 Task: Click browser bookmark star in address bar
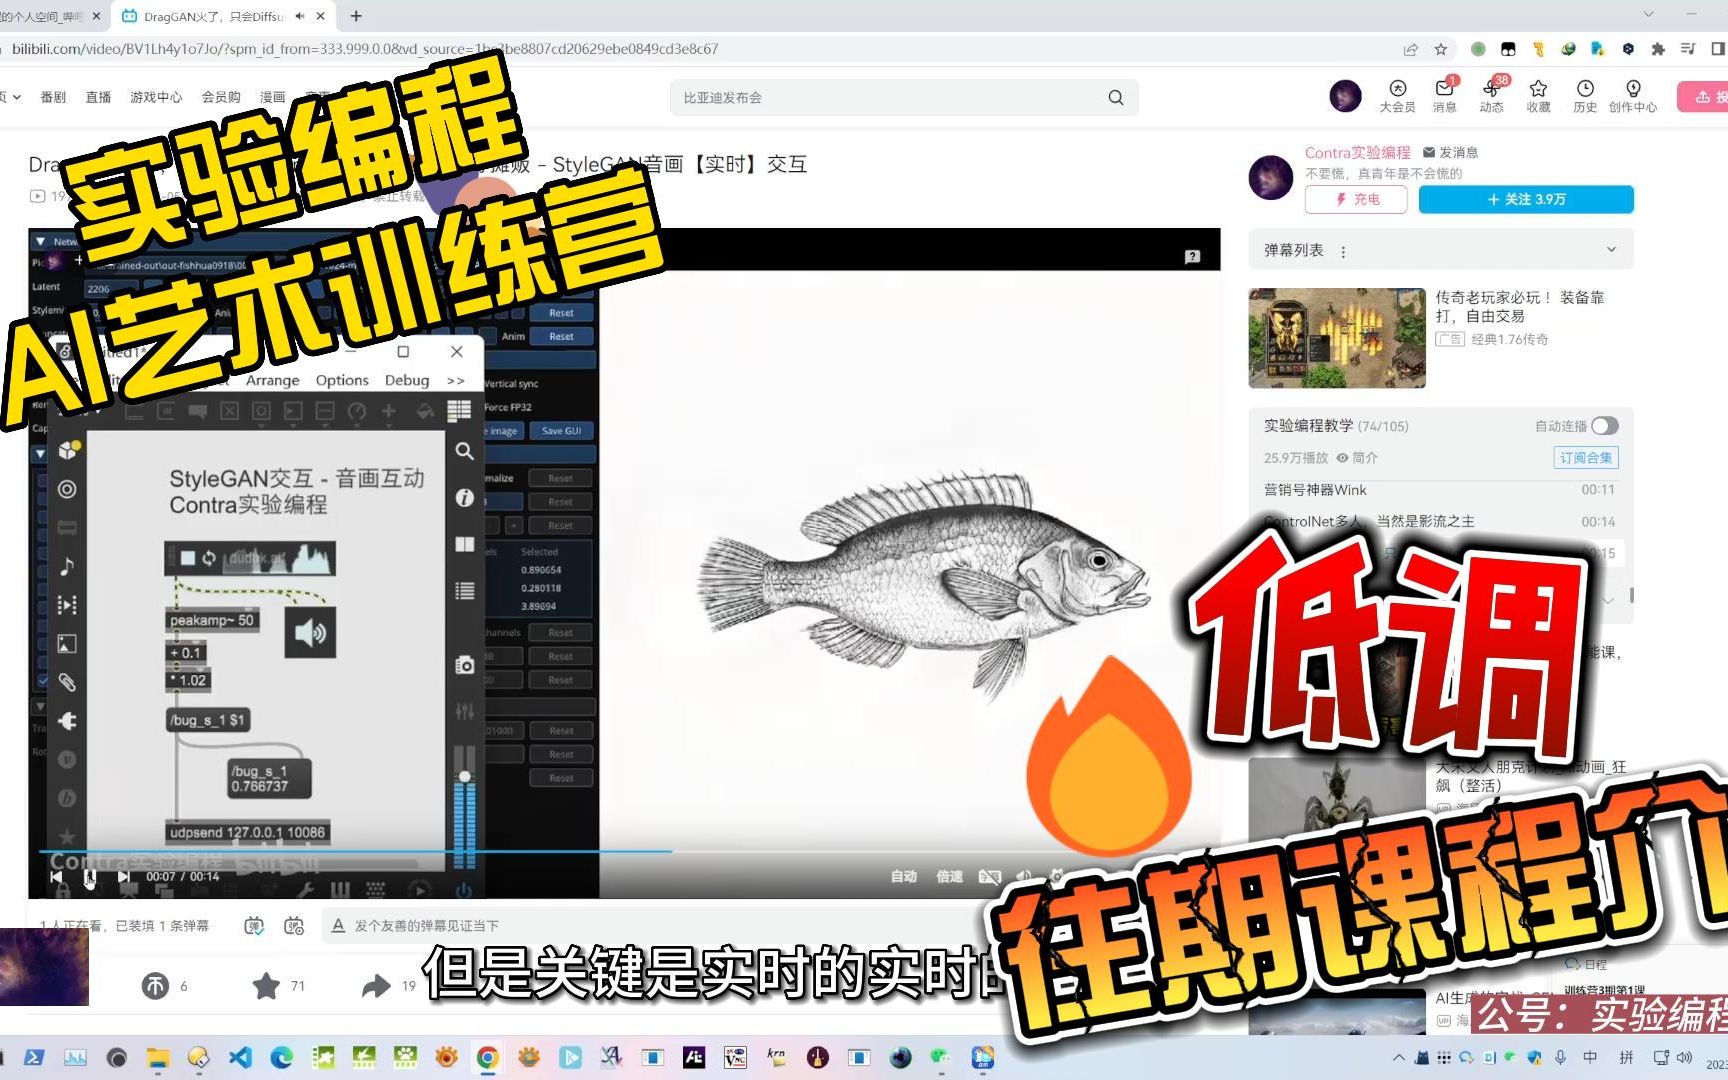[1441, 49]
